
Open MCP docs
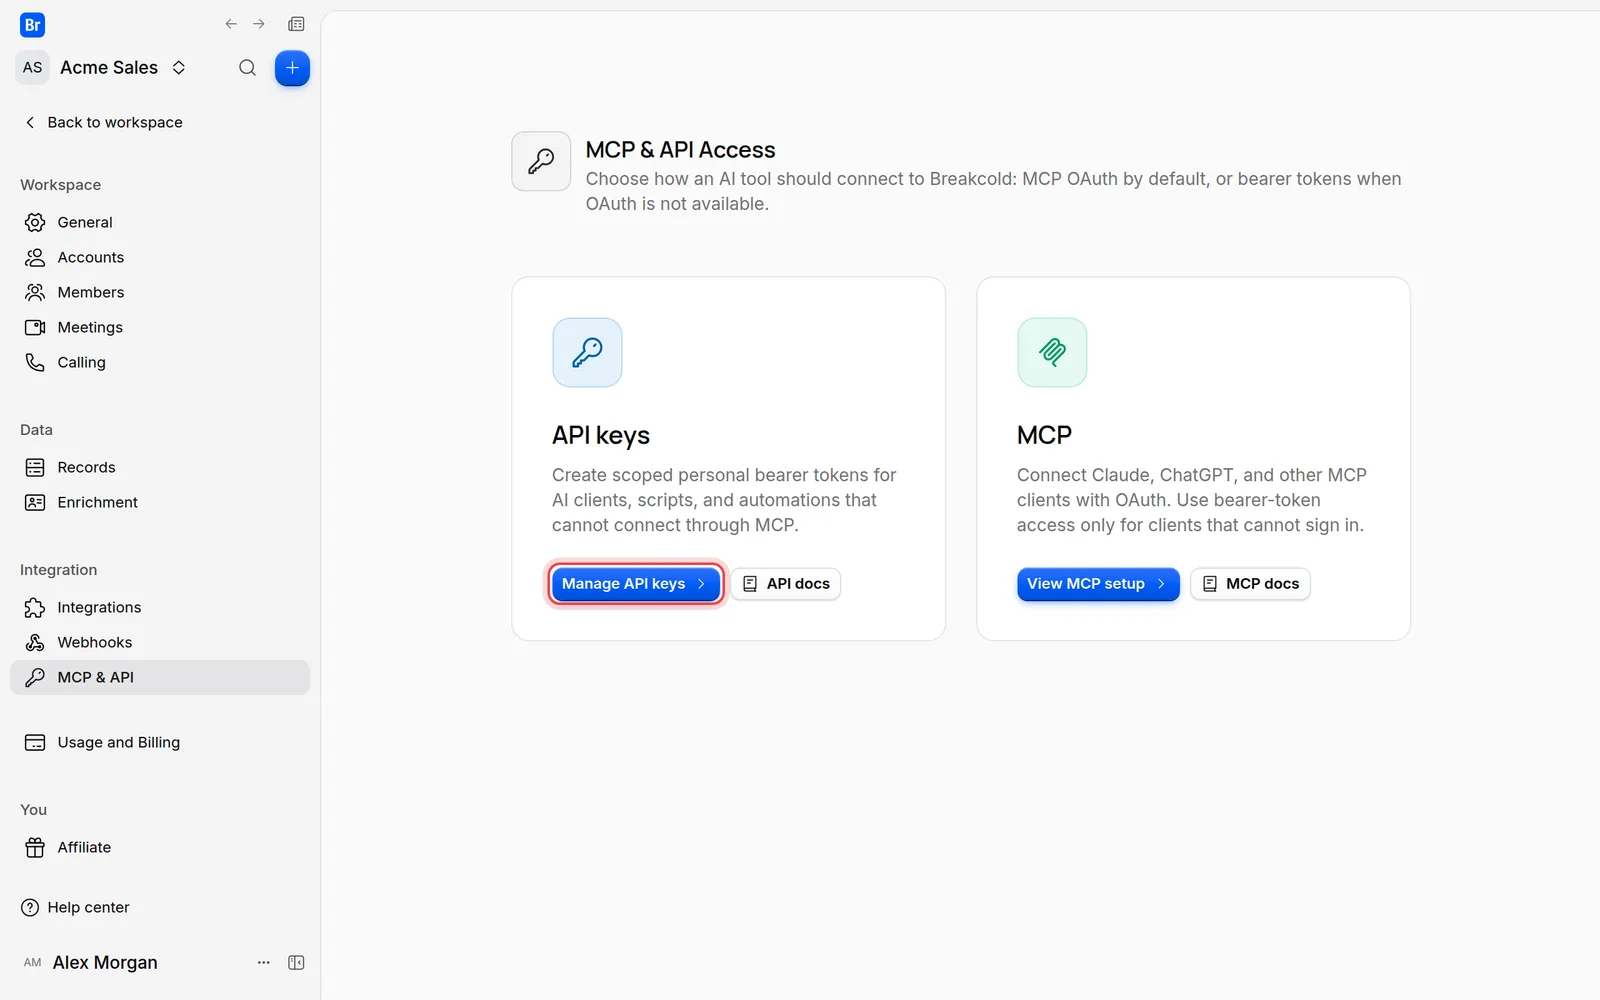pos(1250,584)
